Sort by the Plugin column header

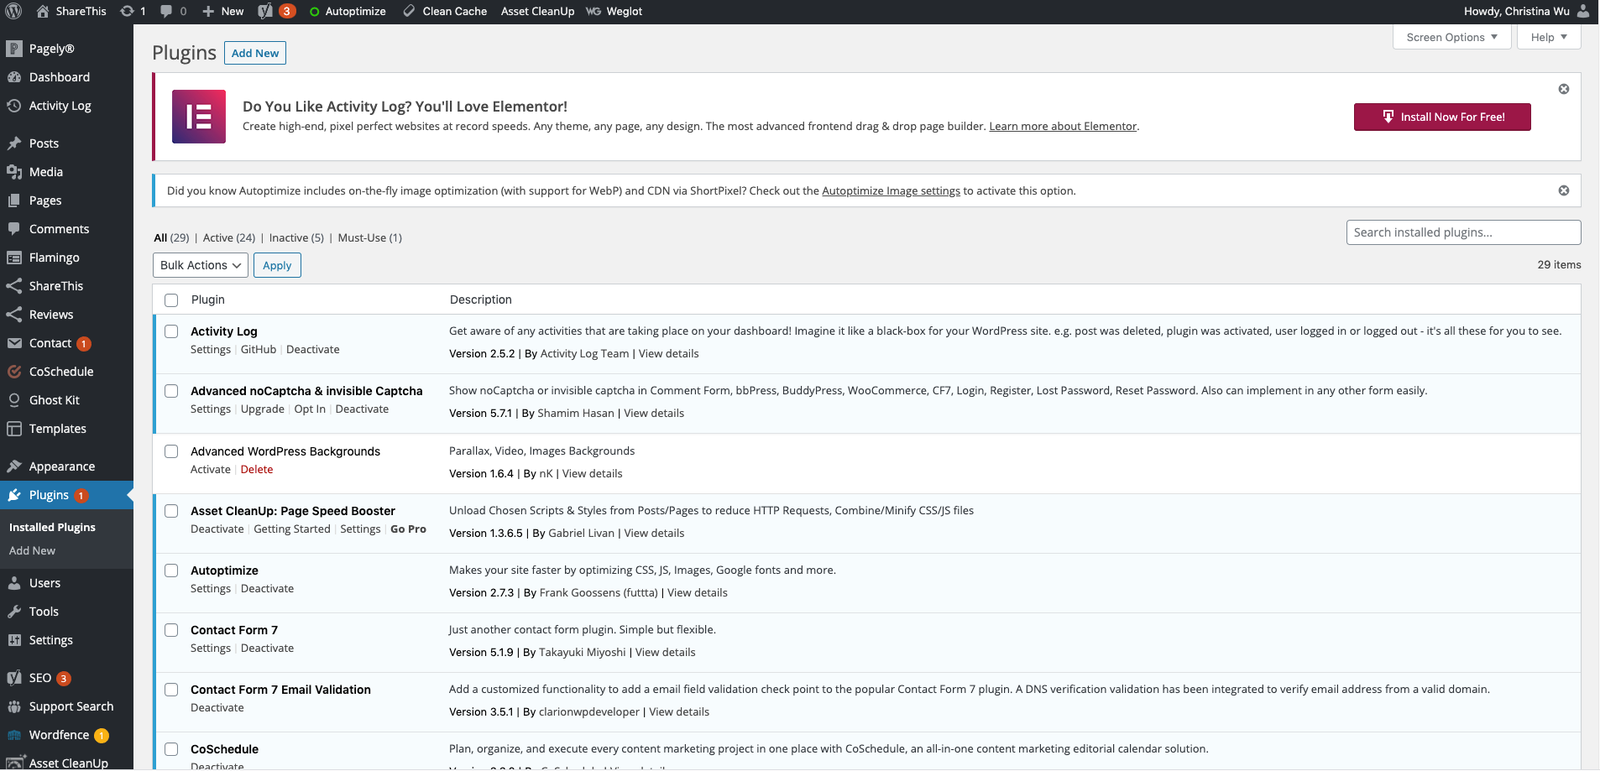point(208,300)
